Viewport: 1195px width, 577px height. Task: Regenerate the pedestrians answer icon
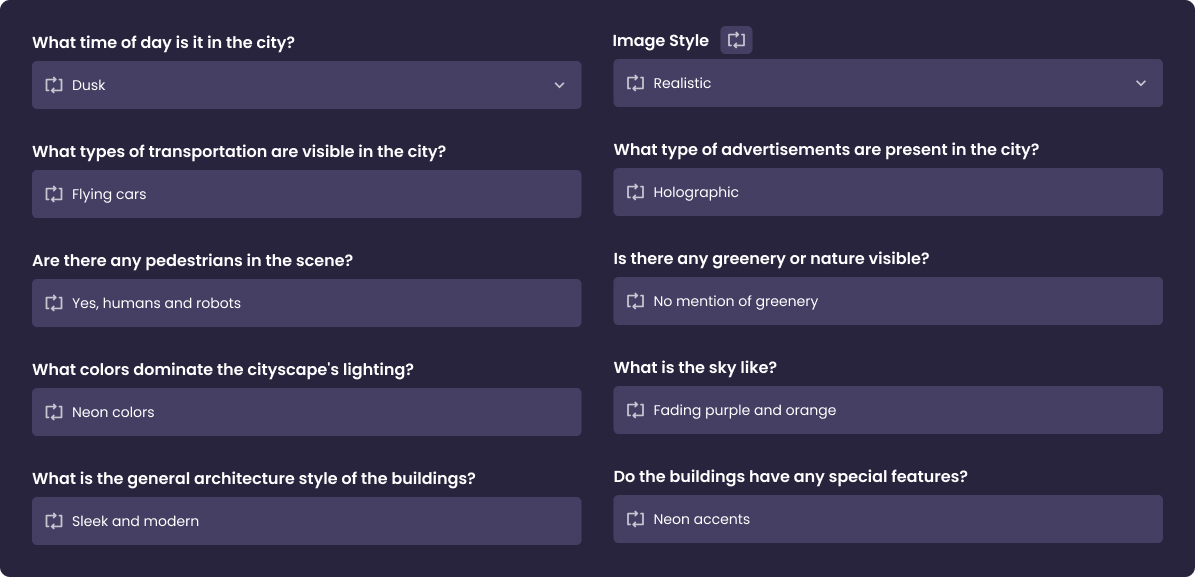(54, 303)
